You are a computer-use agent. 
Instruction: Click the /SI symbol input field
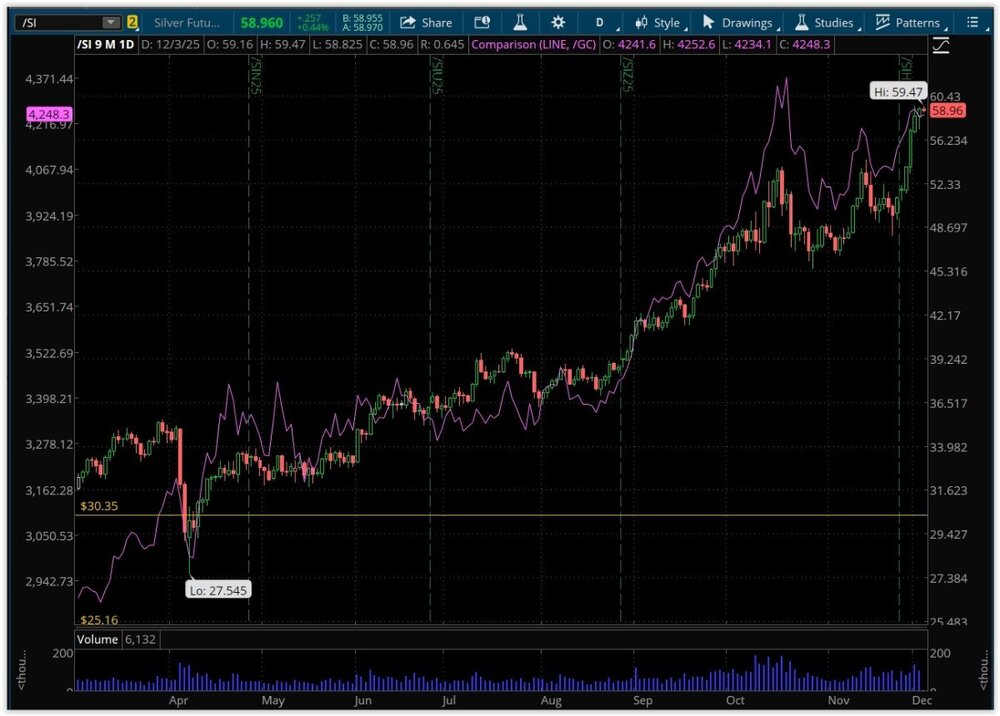(60, 22)
